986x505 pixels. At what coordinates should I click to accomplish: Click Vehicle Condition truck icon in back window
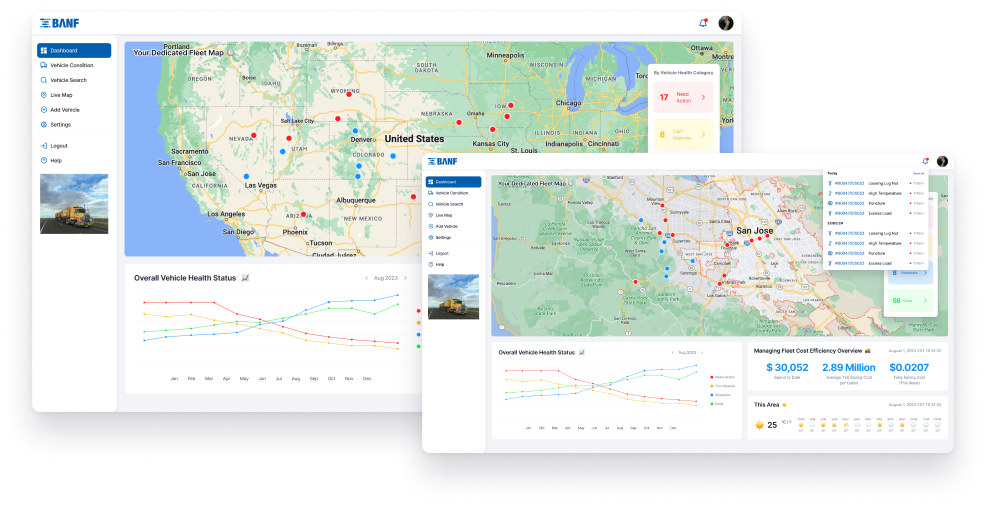(43, 65)
